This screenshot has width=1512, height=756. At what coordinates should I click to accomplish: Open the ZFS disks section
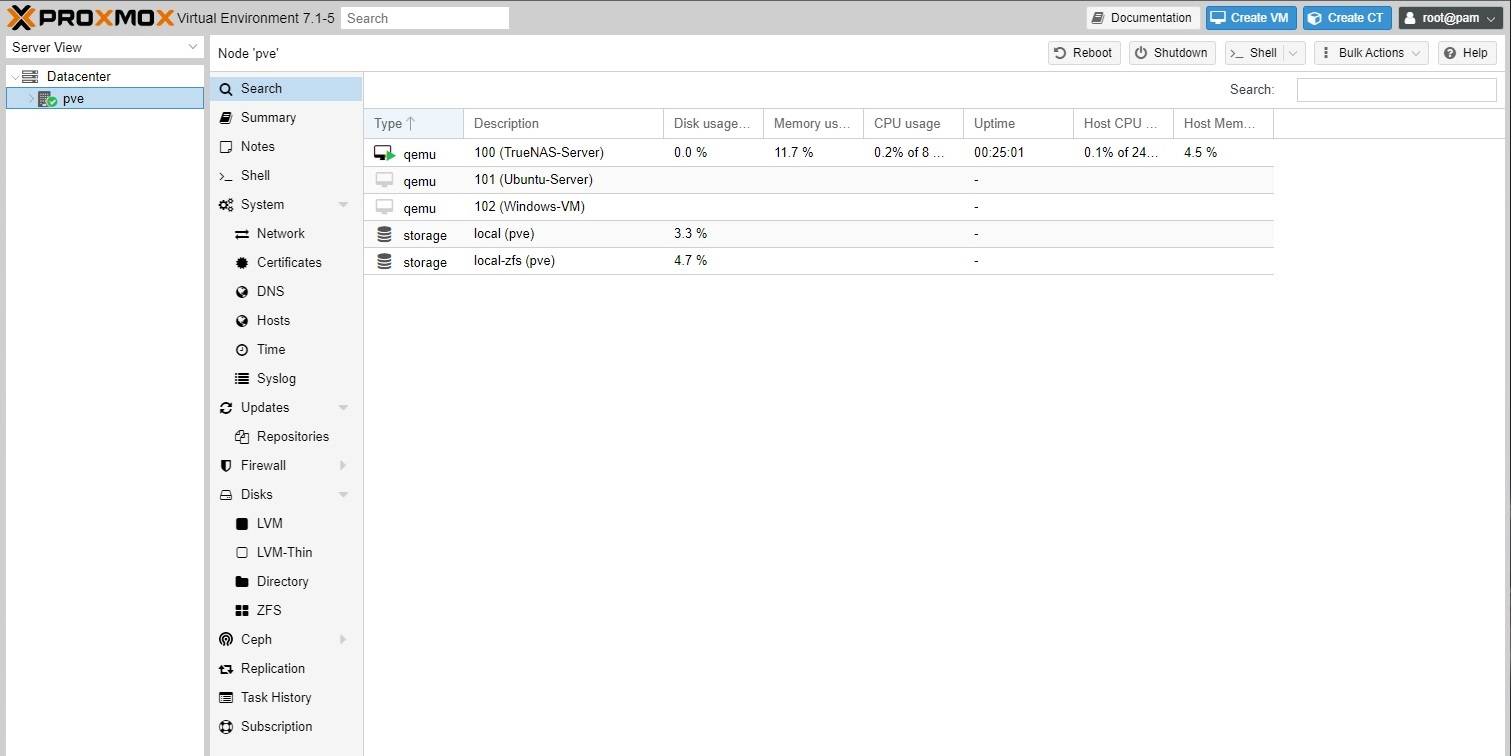tap(268, 610)
